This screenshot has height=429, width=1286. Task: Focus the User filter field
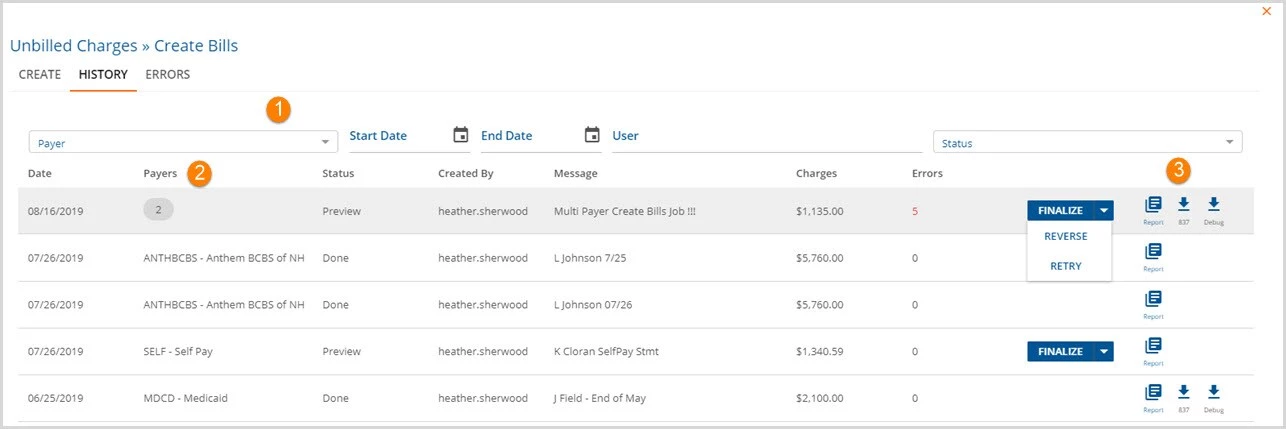click(x=767, y=136)
